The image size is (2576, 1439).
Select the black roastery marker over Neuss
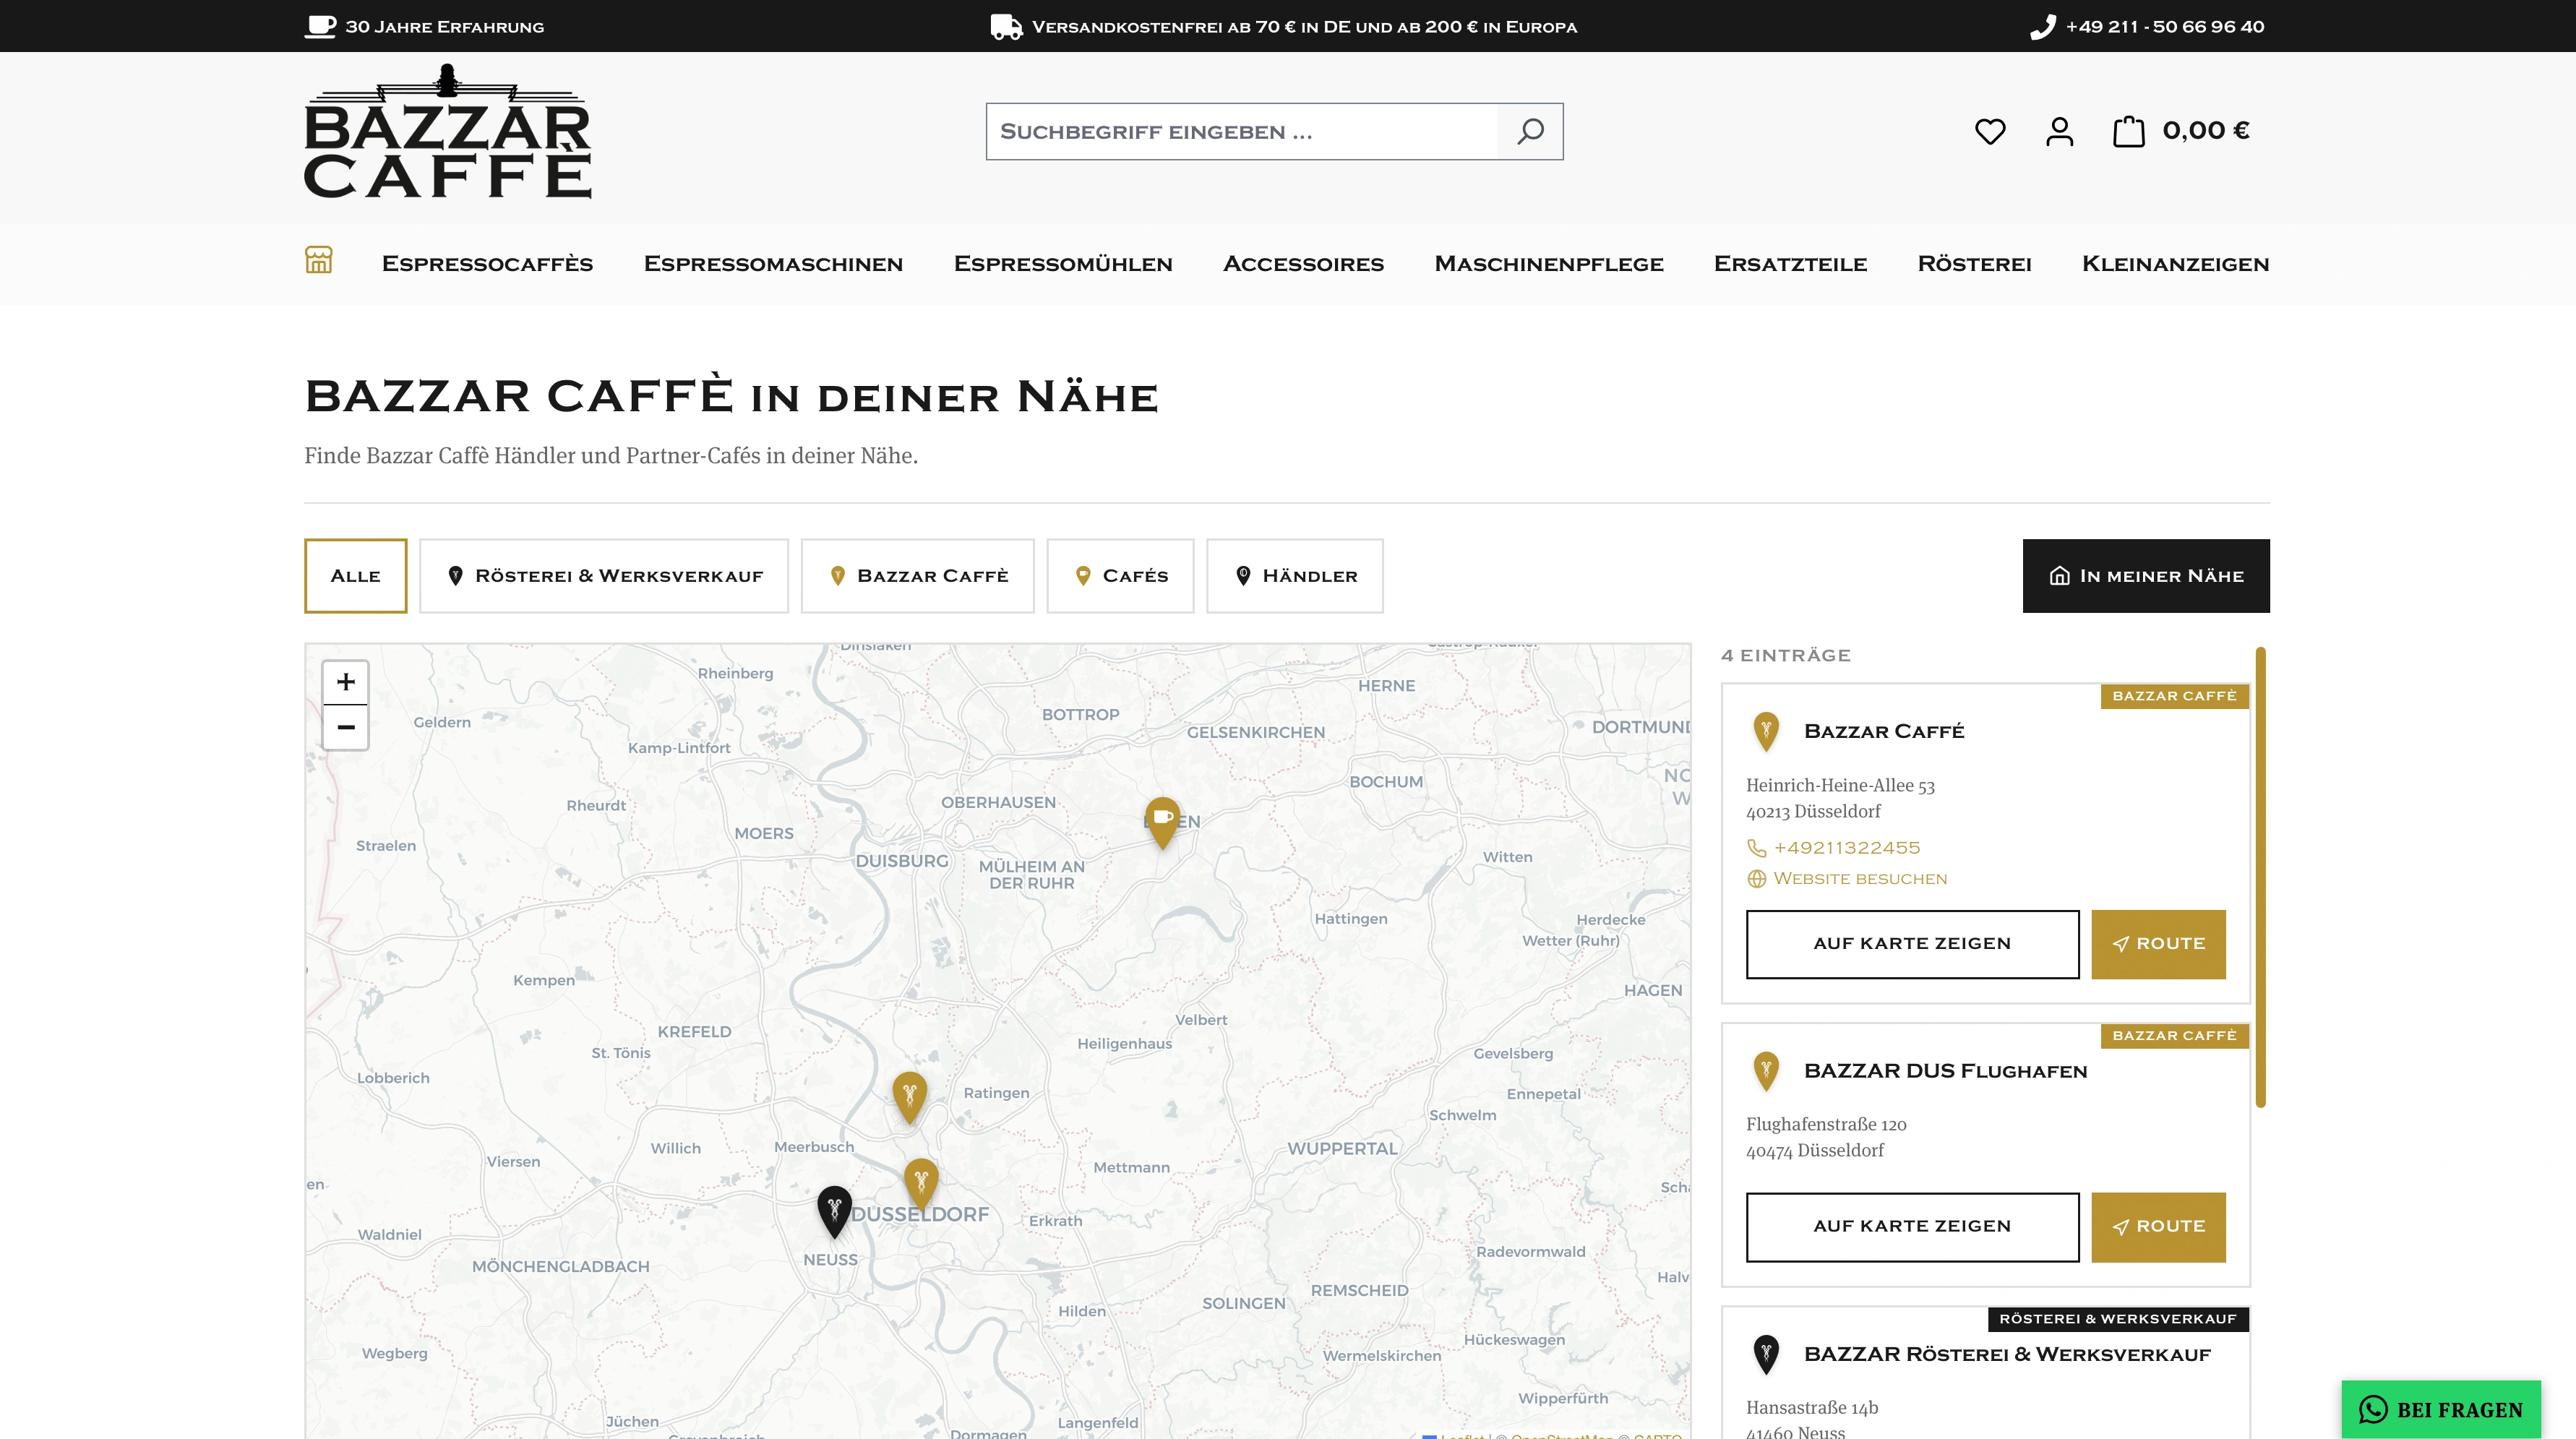tap(834, 1212)
